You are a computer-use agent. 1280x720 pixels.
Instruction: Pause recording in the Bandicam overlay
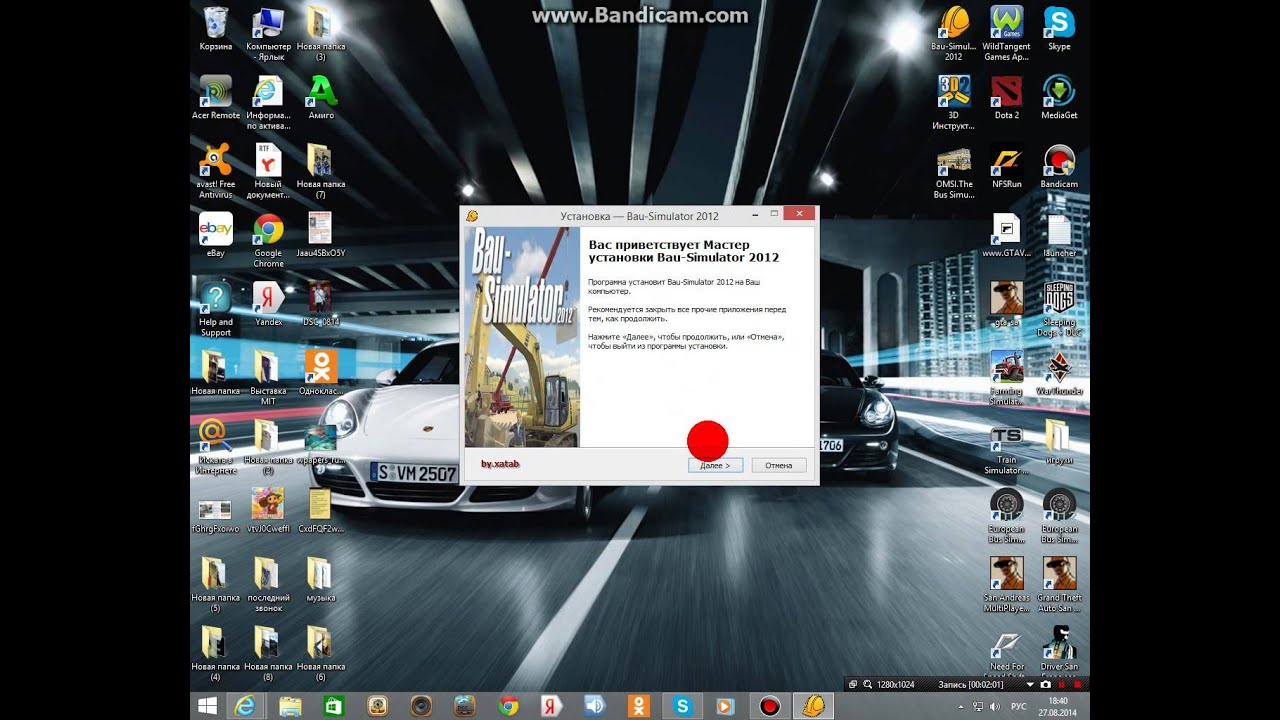[1062, 684]
